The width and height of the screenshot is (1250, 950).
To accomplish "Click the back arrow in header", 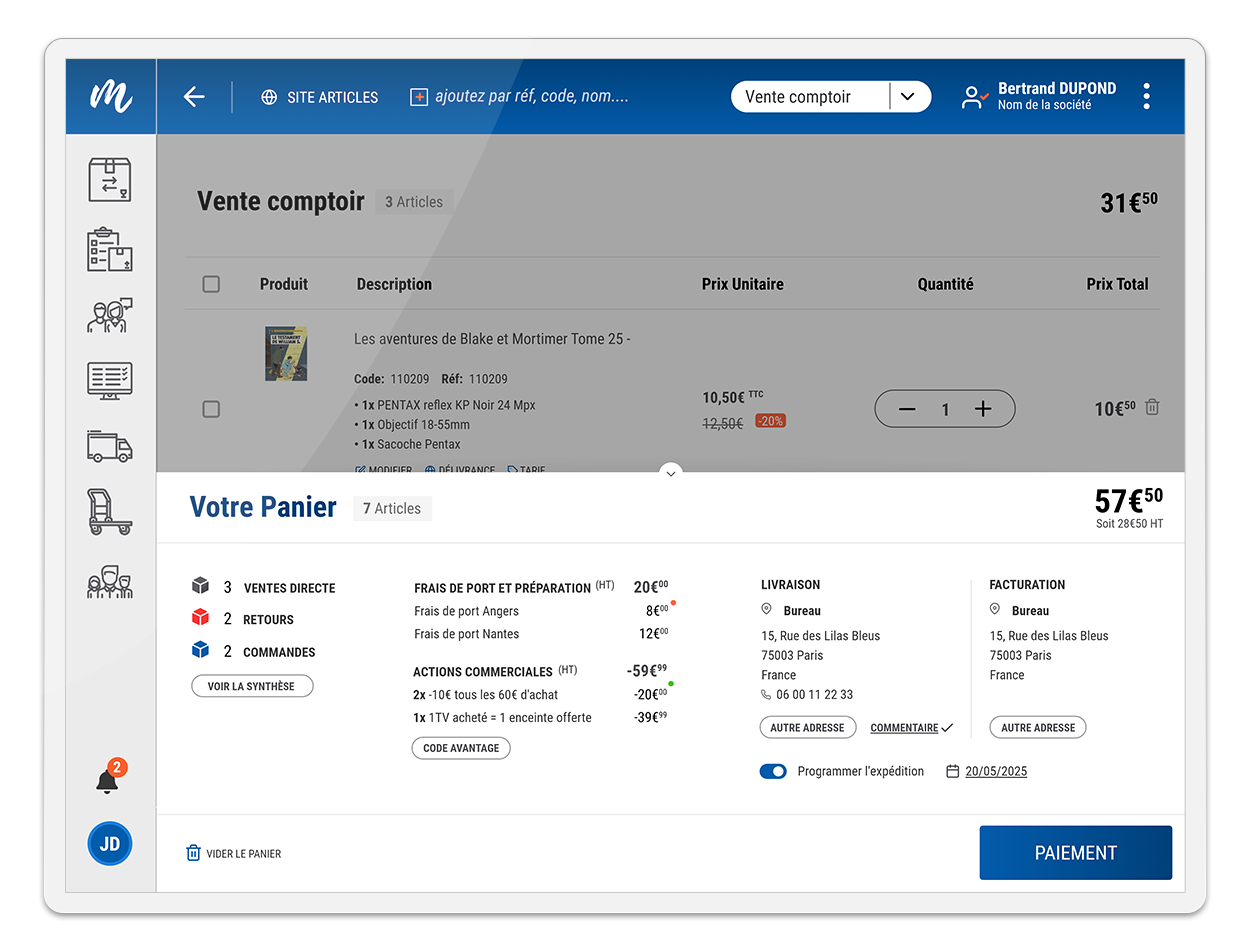I will tap(194, 97).
